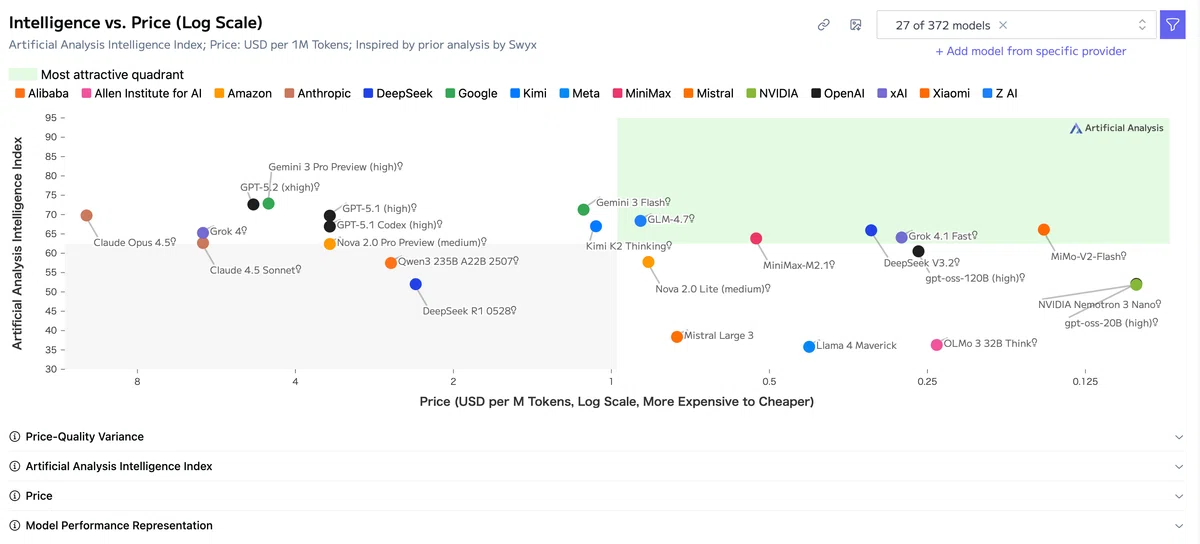Click info icon beside Price-Quality Variance
Screen dimensions: 1200x544
tap(15, 437)
